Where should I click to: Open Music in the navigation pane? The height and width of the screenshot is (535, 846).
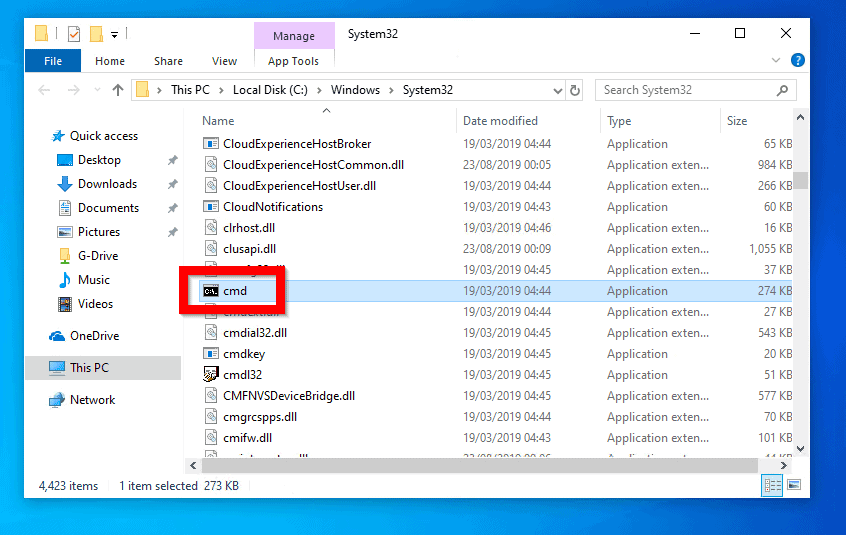pyautogui.click(x=93, y=280)
